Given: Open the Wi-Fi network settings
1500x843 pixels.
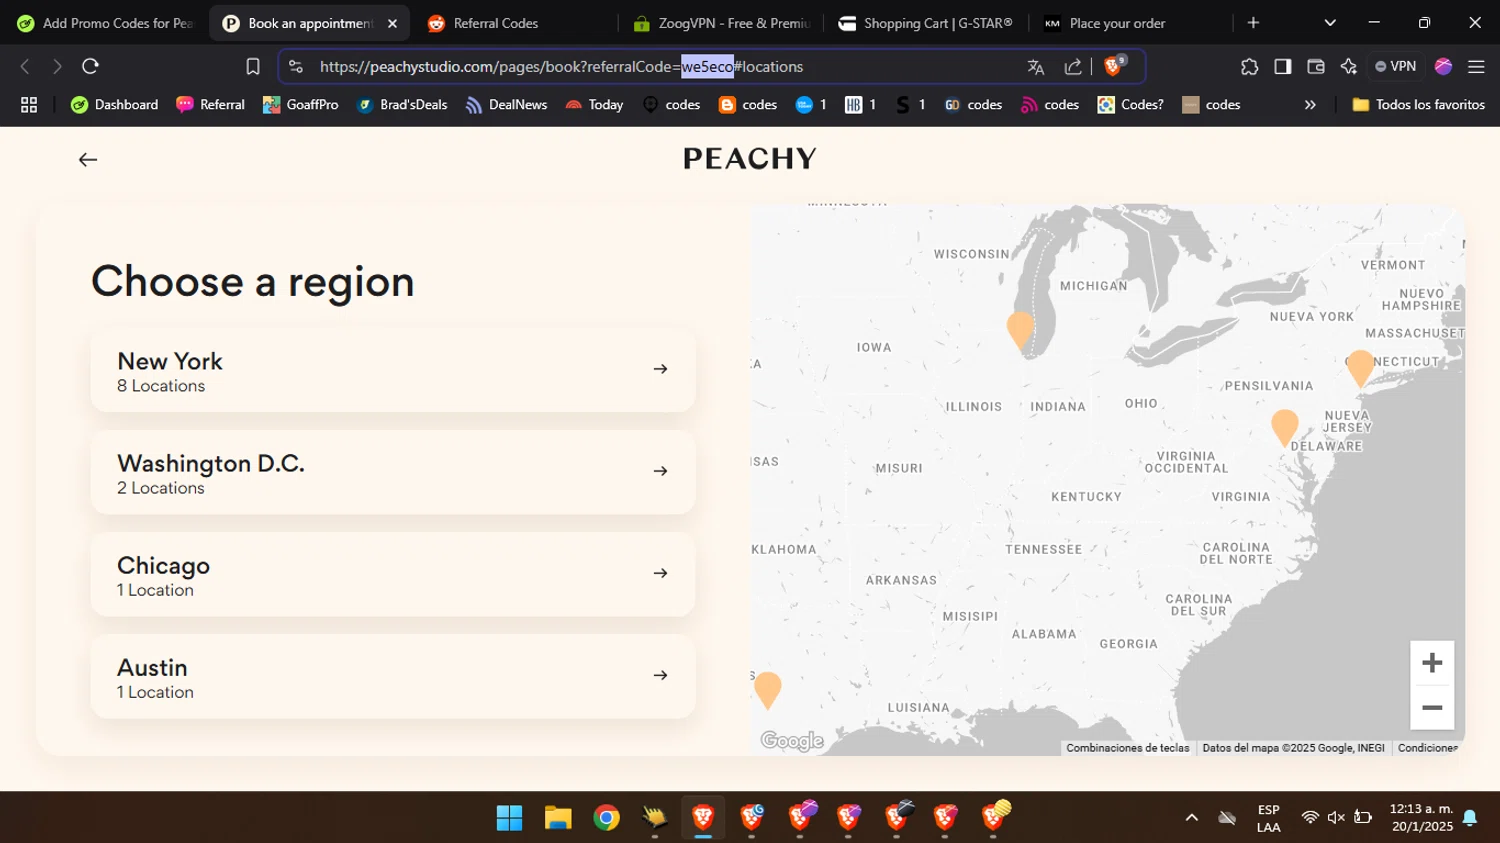Looking at the screenshot, I should [x=1310, y=818].
